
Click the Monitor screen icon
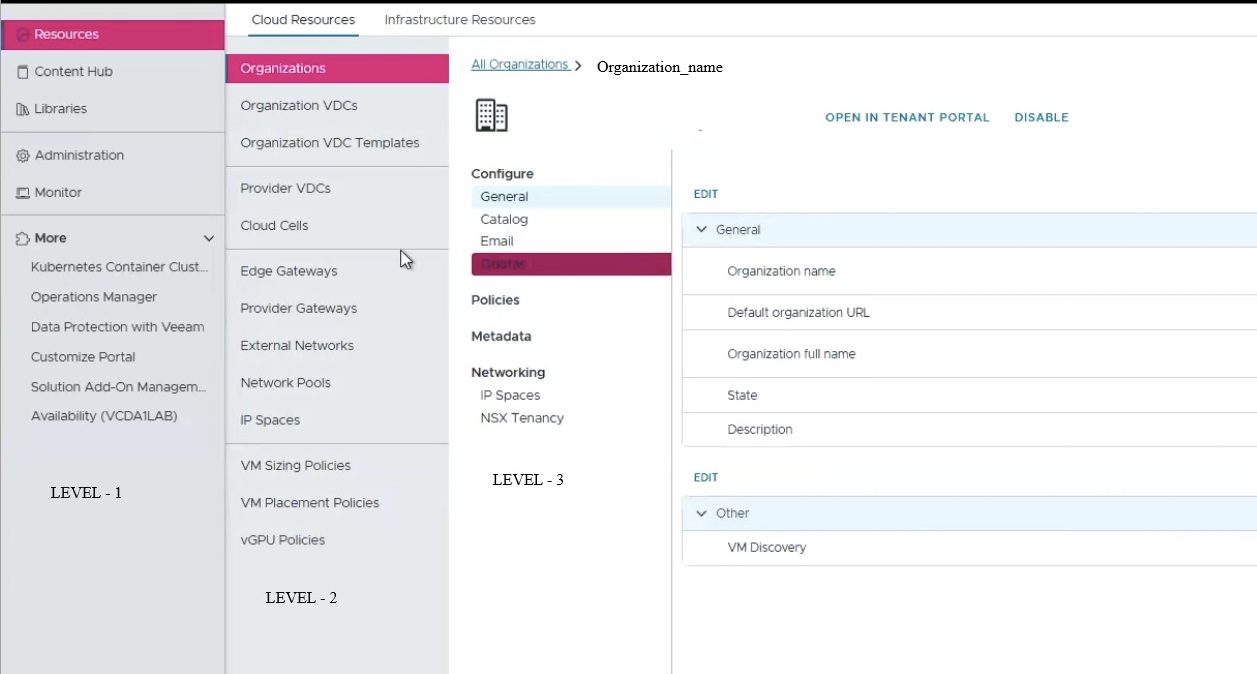(22, 193)
